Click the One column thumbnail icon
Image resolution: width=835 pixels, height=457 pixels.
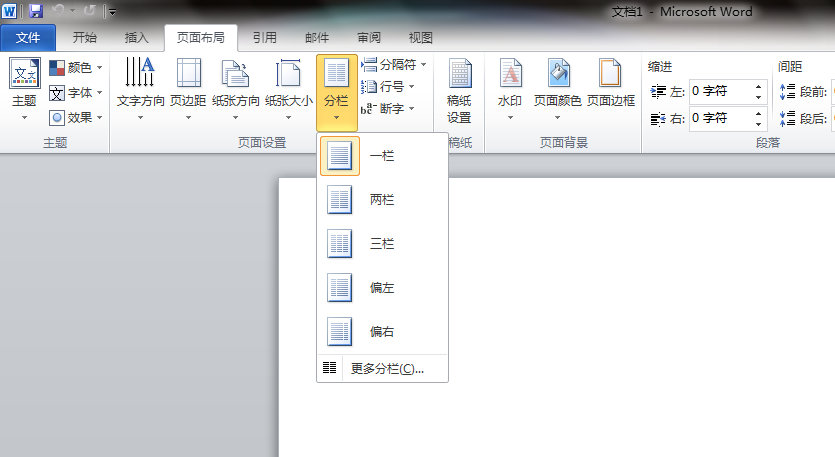coord(340,156)
